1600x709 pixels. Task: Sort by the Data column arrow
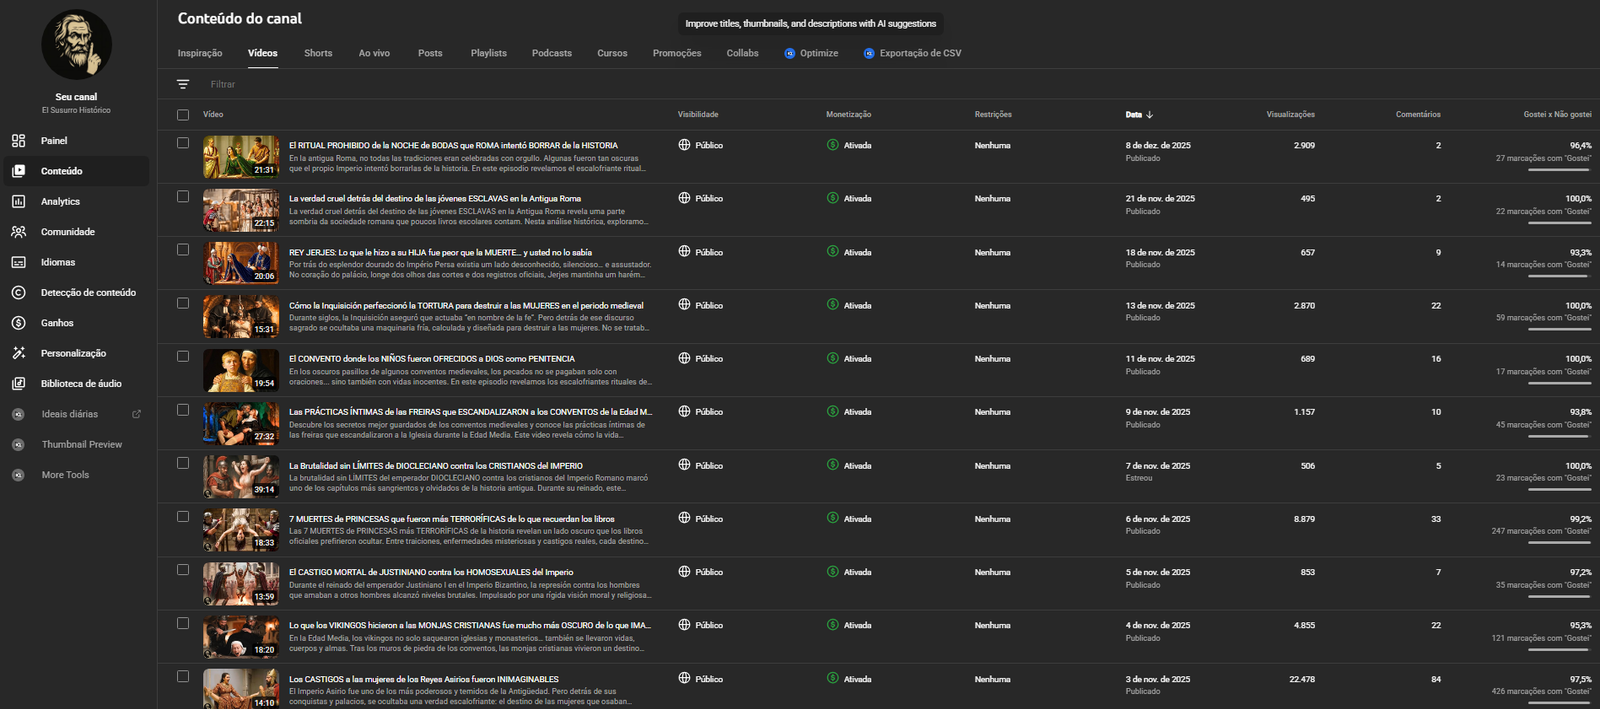click(1150, 115)
